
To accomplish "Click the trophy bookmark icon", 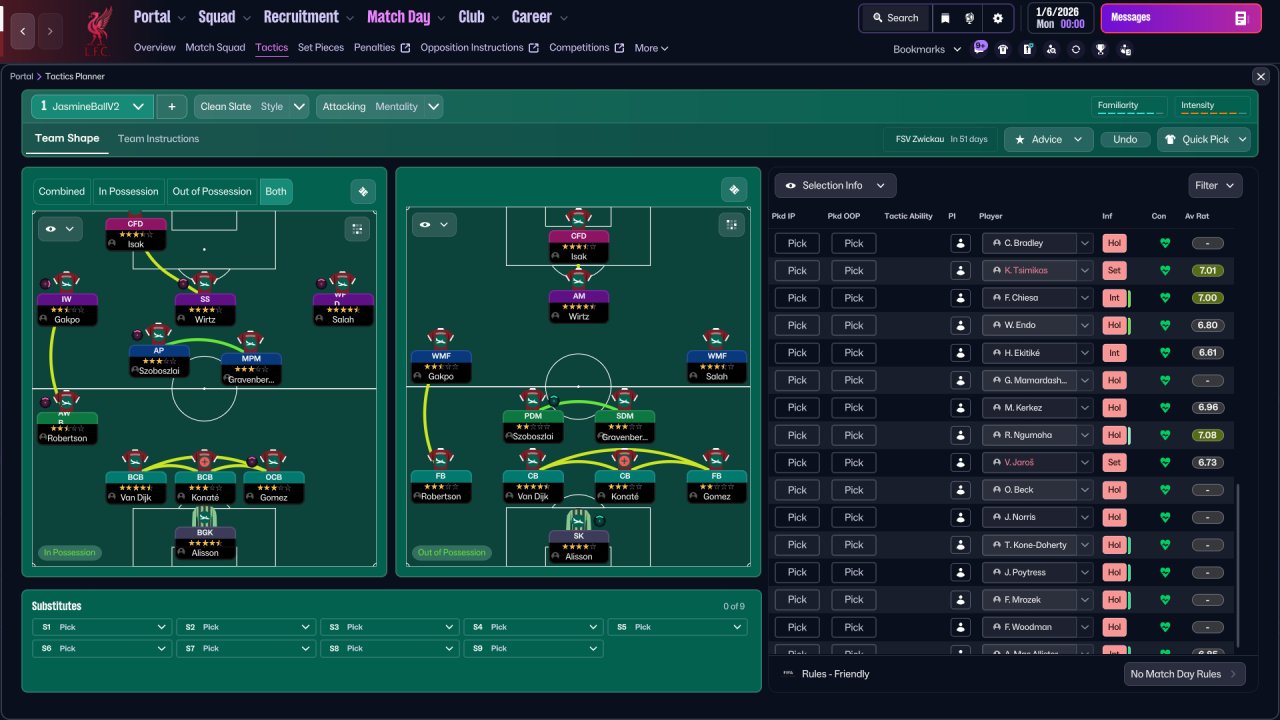I will click(1101, 49).
